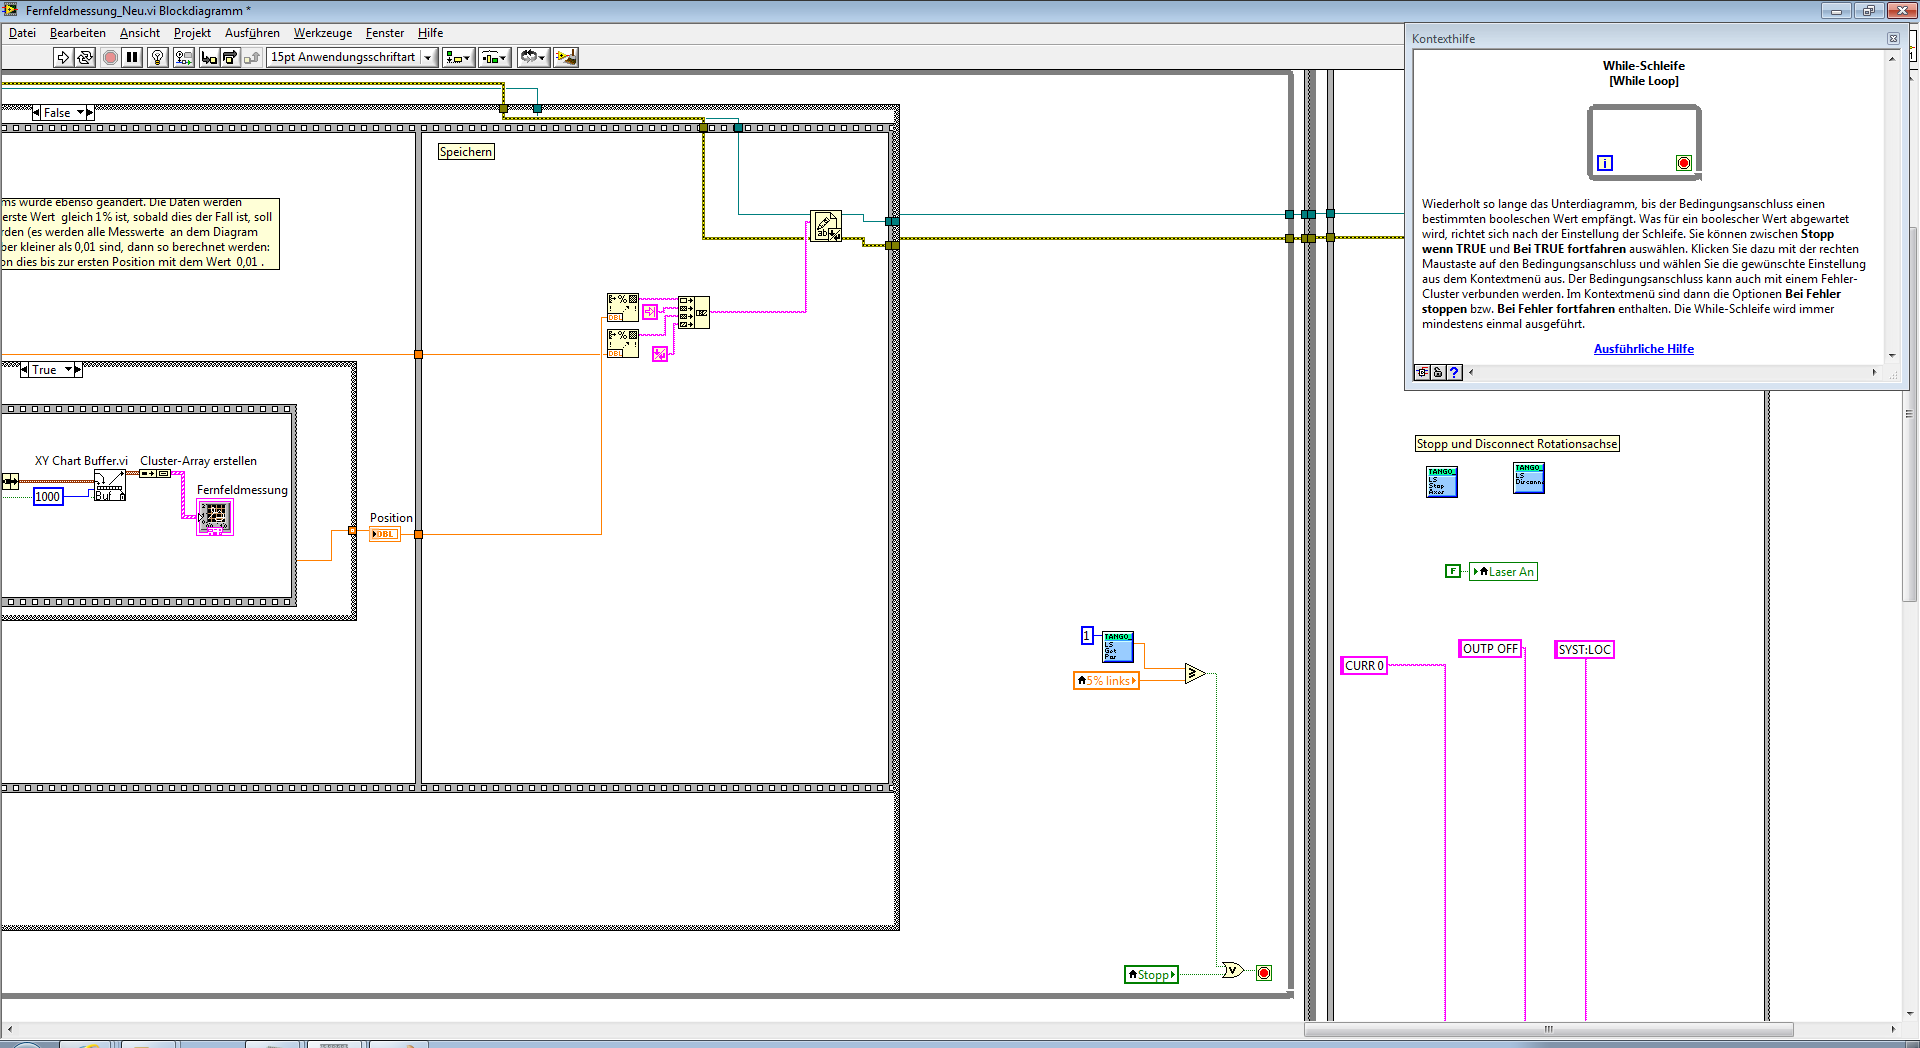1920x1048 pixels.
Task: Go to previous case of False structure
Action: (x=36, y=113)
